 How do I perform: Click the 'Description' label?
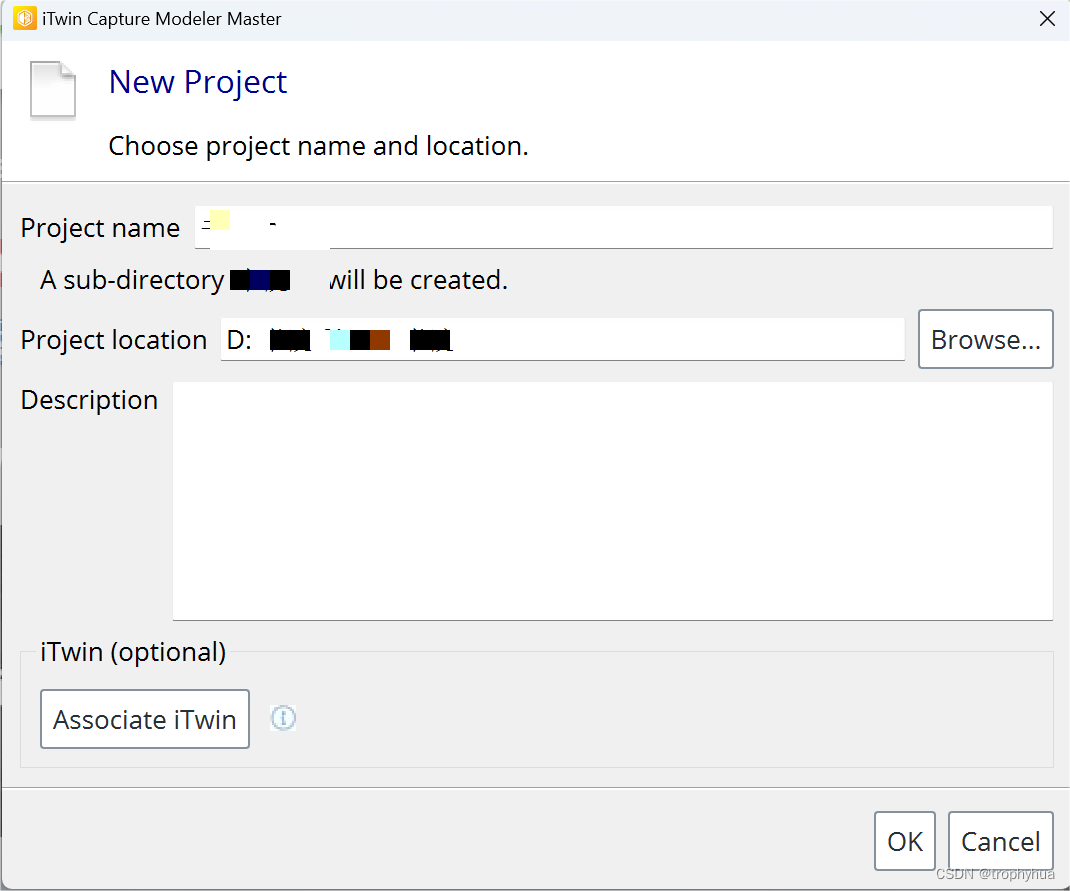click(x=89, y=400)
